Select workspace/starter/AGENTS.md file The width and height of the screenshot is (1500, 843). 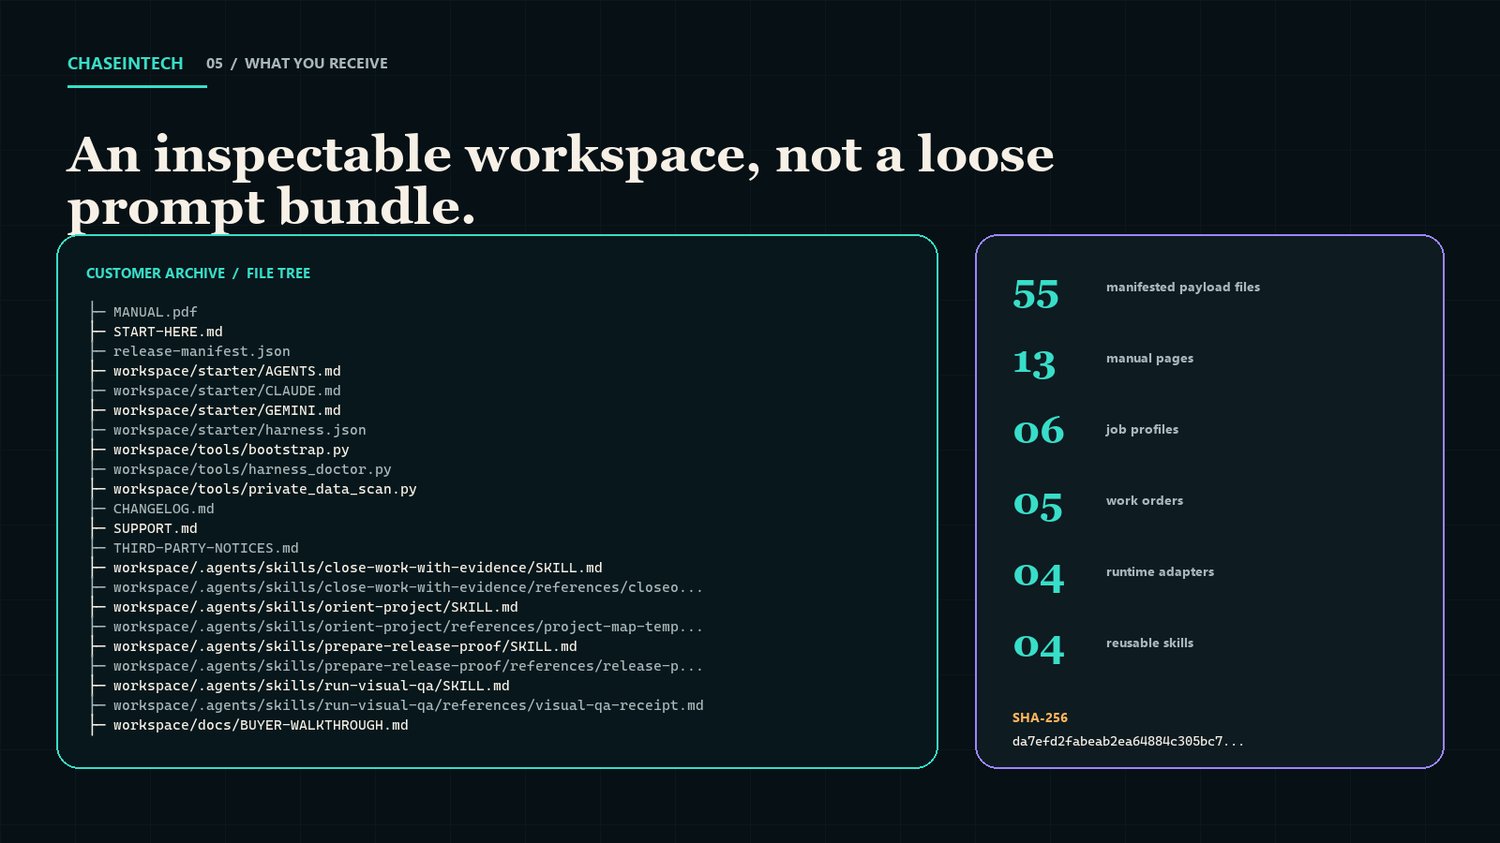tap(227, 371)
